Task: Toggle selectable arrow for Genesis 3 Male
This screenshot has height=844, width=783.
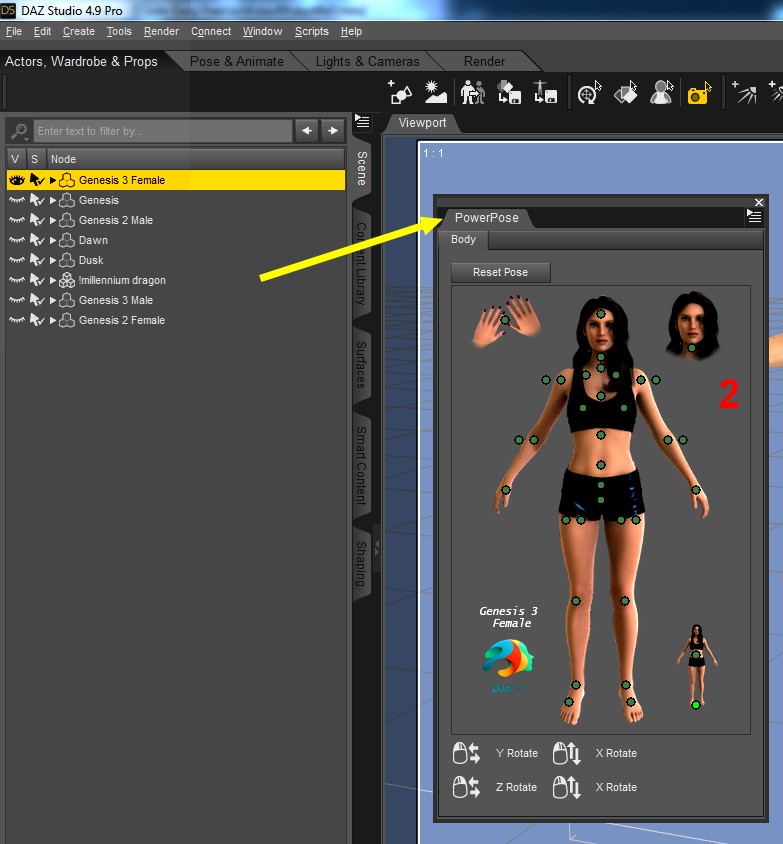Action: pyautogui.click(x=37, y=300)
